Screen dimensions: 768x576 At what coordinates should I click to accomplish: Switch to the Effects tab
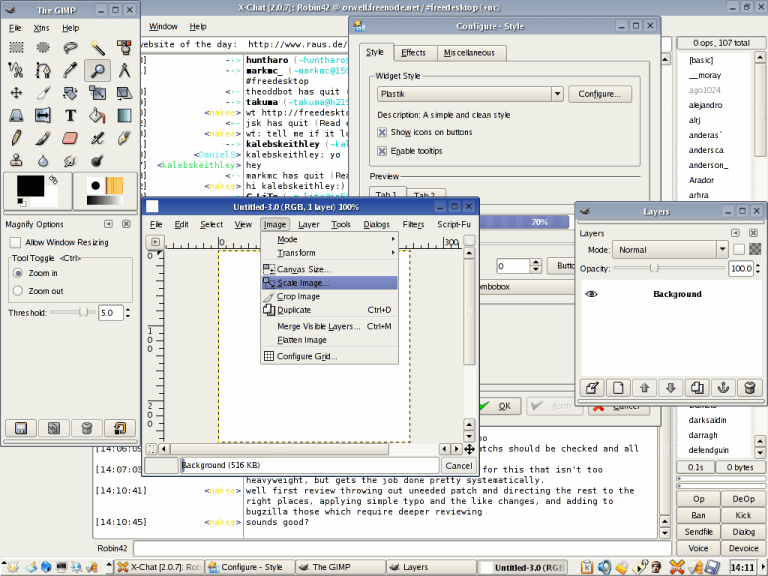click(412, 53)
